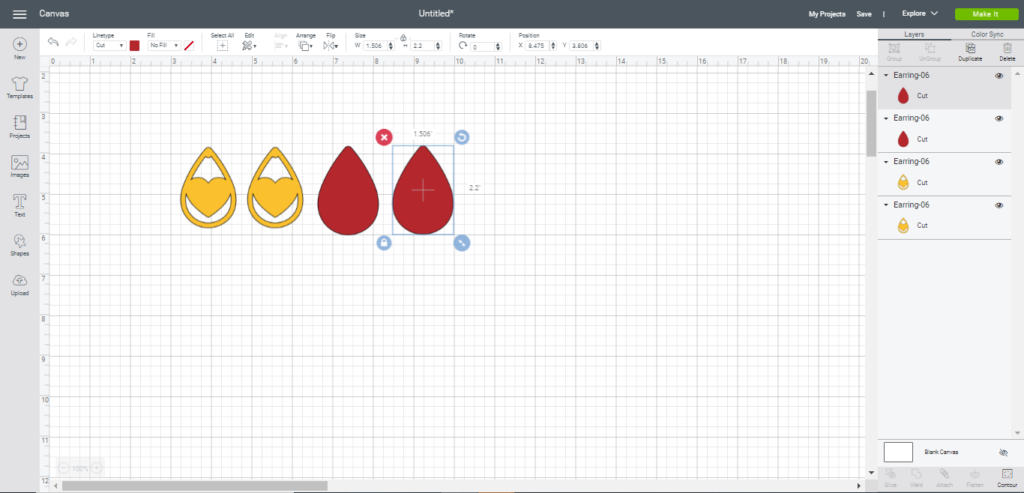Viewport: 1024px width, 493px height.
Task: Click the Upload icon
Action: [19, 284]
